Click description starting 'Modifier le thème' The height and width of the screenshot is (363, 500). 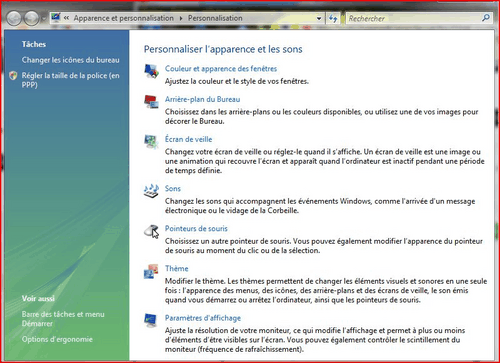[x=326, y=291]
